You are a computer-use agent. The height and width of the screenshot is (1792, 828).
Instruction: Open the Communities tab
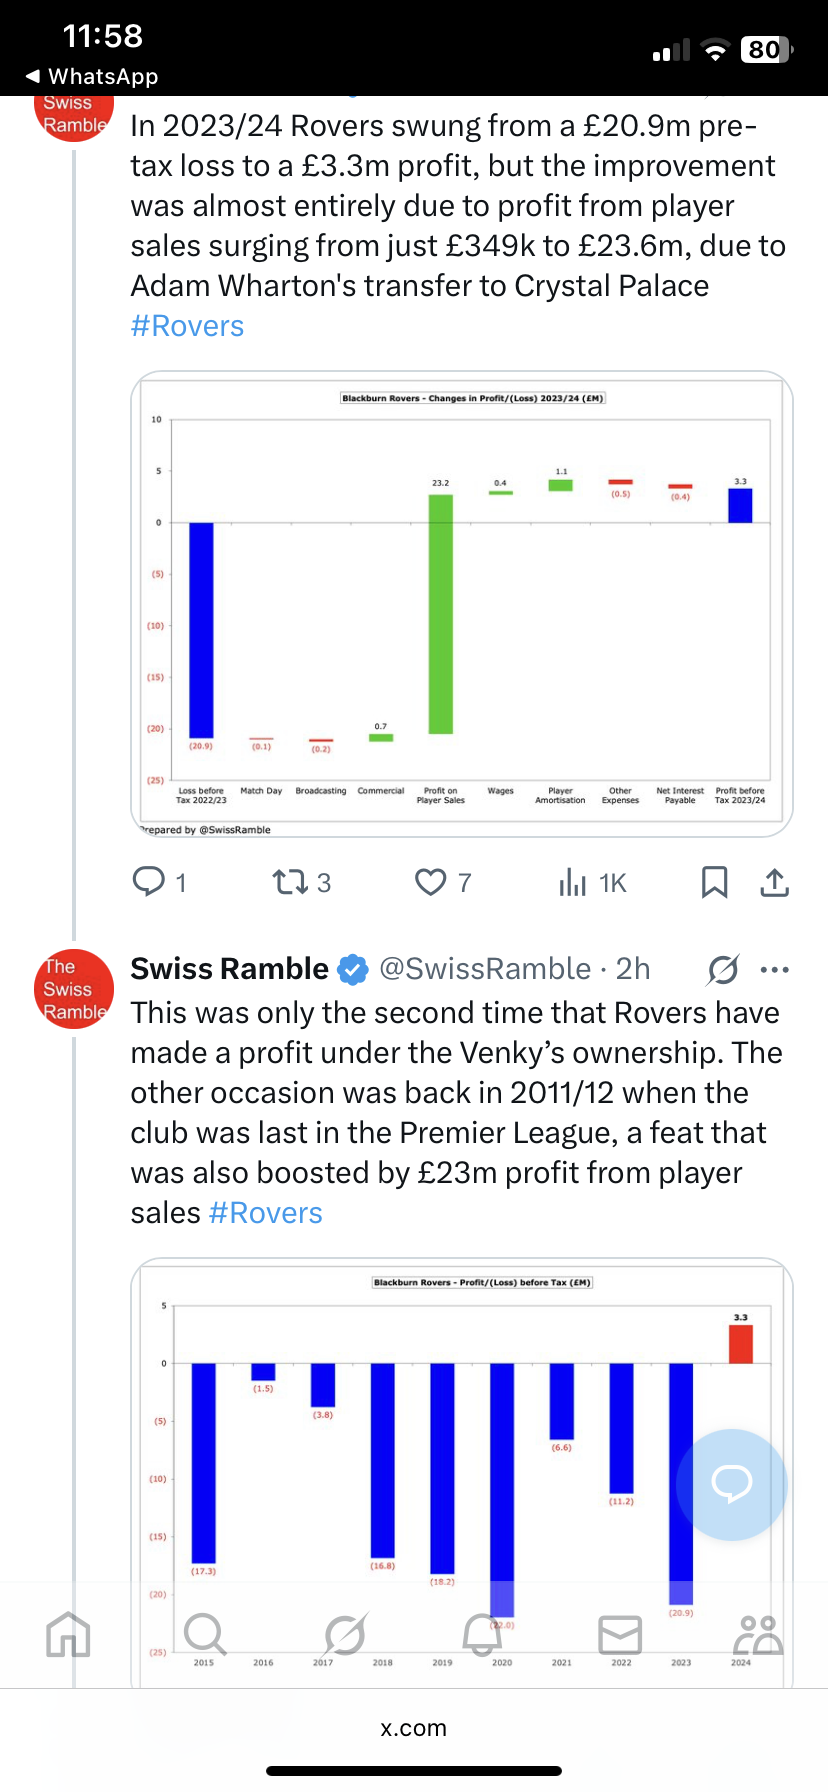pos(758,1635)
